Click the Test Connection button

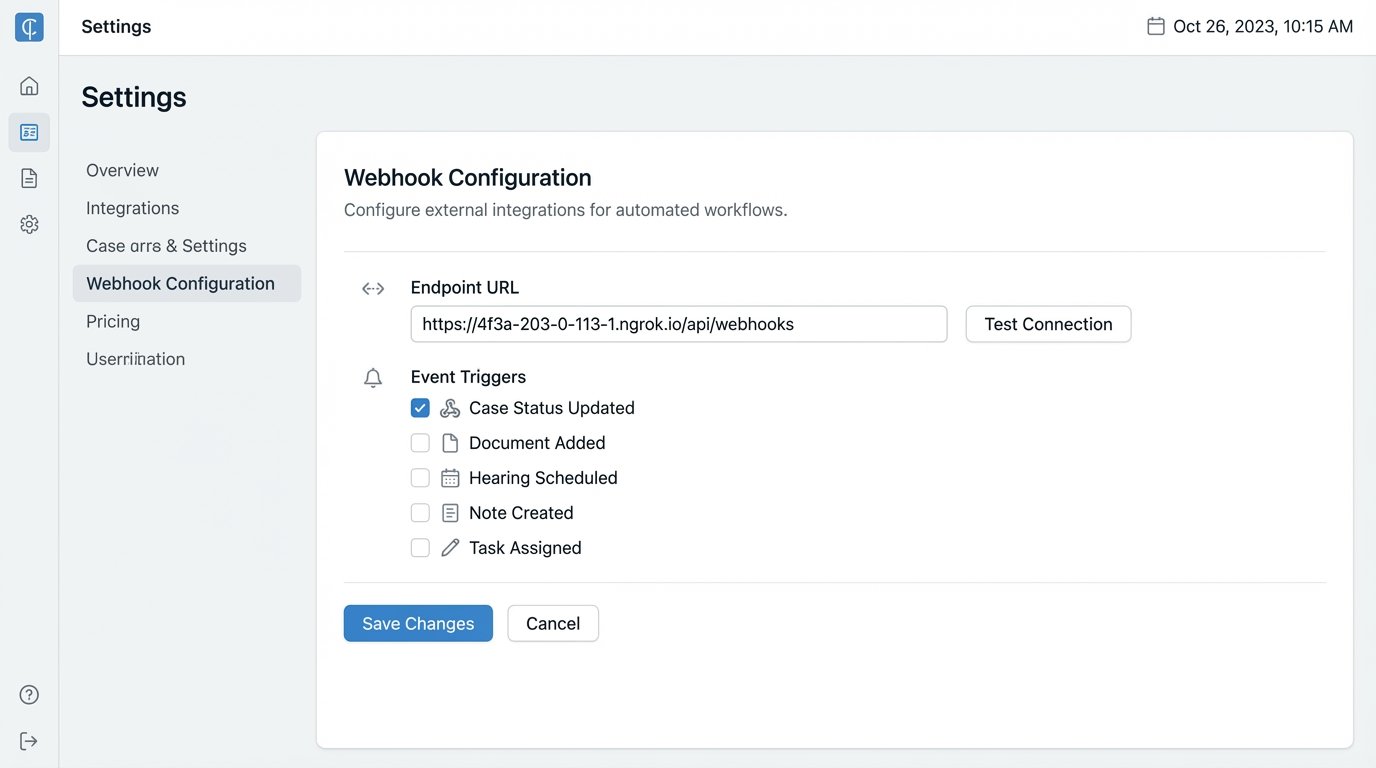1048,324
